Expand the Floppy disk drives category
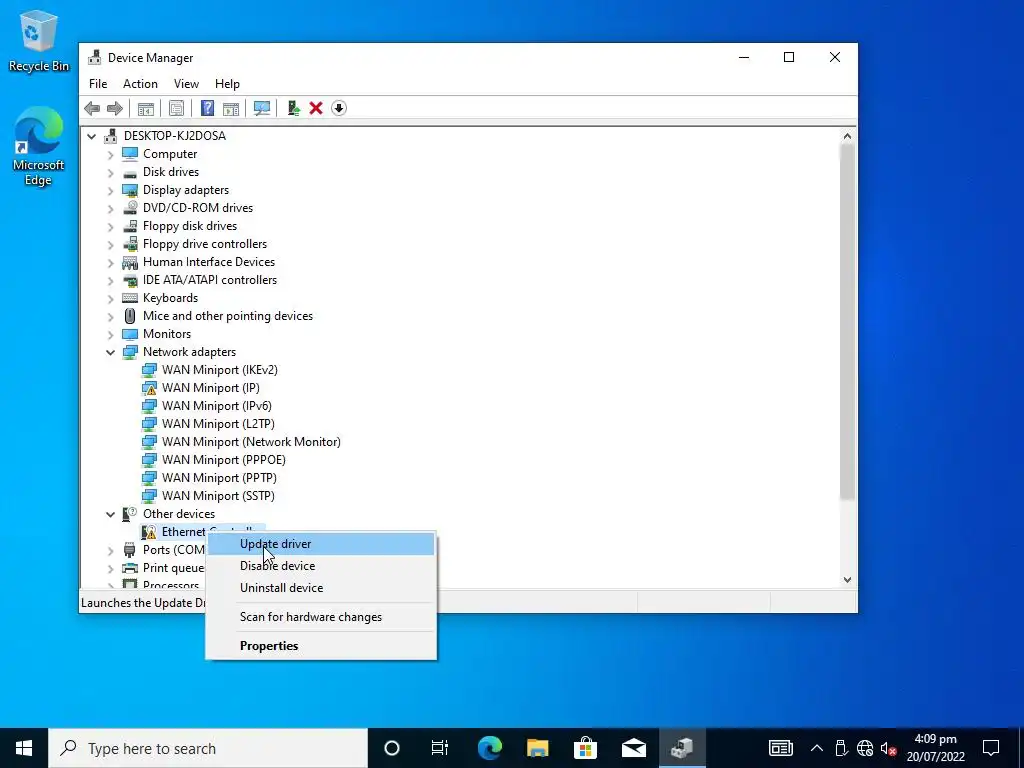The image size is (1024, 768). 110,226
